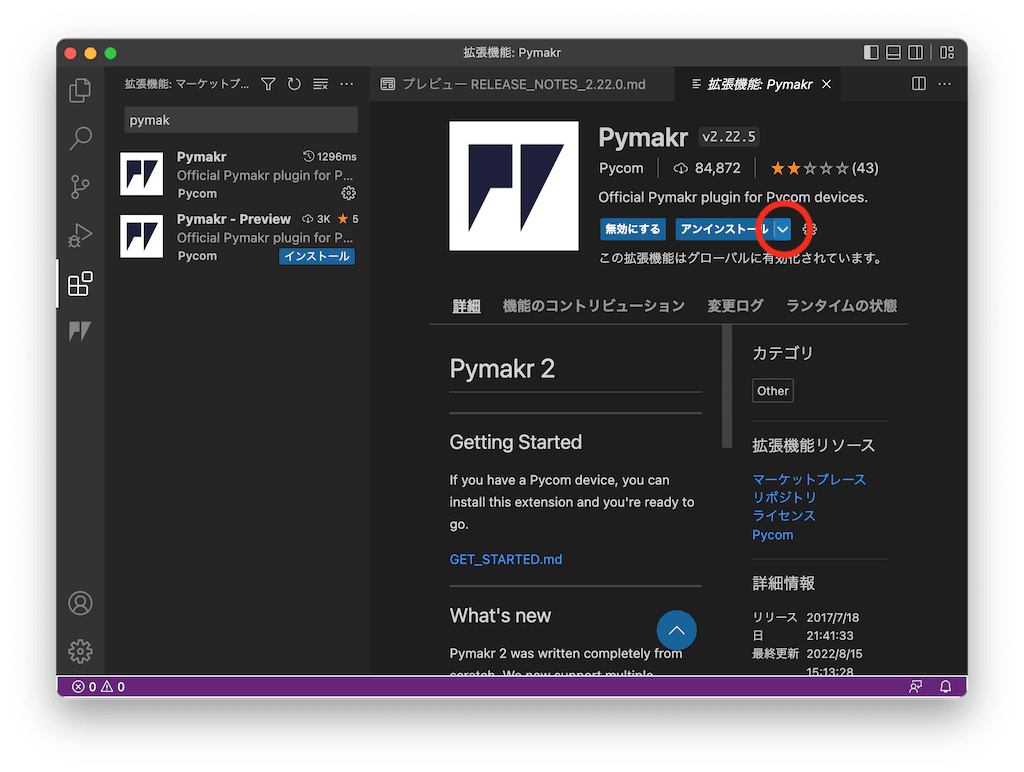Open the Source Control view
The width and height of the screenshot is (1024, 772).
pos(80,187)
